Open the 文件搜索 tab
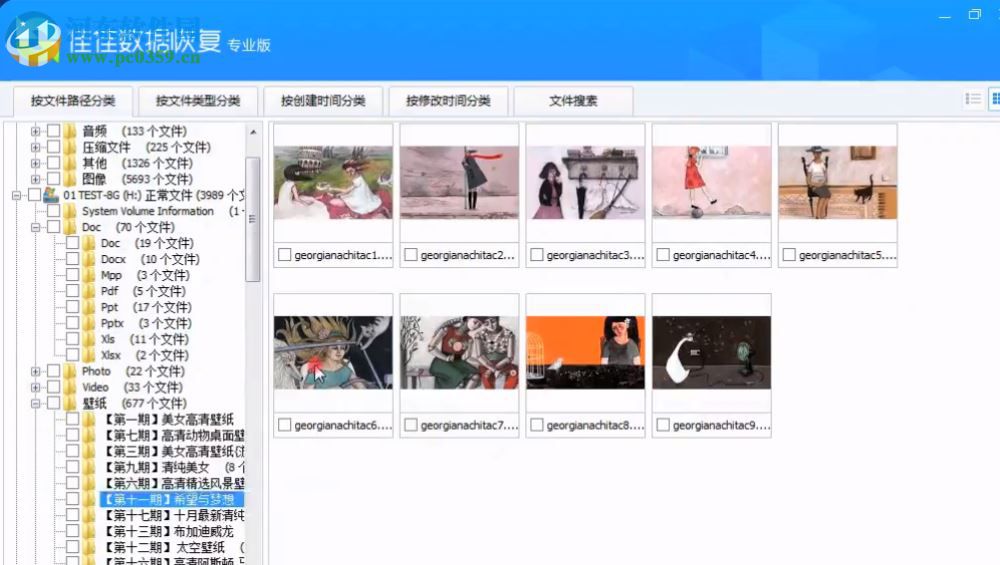 [x=573, y=101]
